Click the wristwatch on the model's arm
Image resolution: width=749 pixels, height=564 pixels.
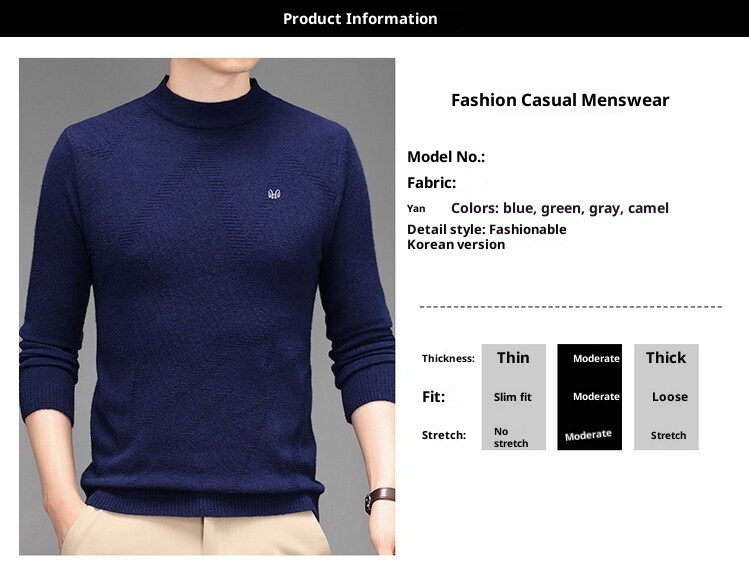click(380, 500)
